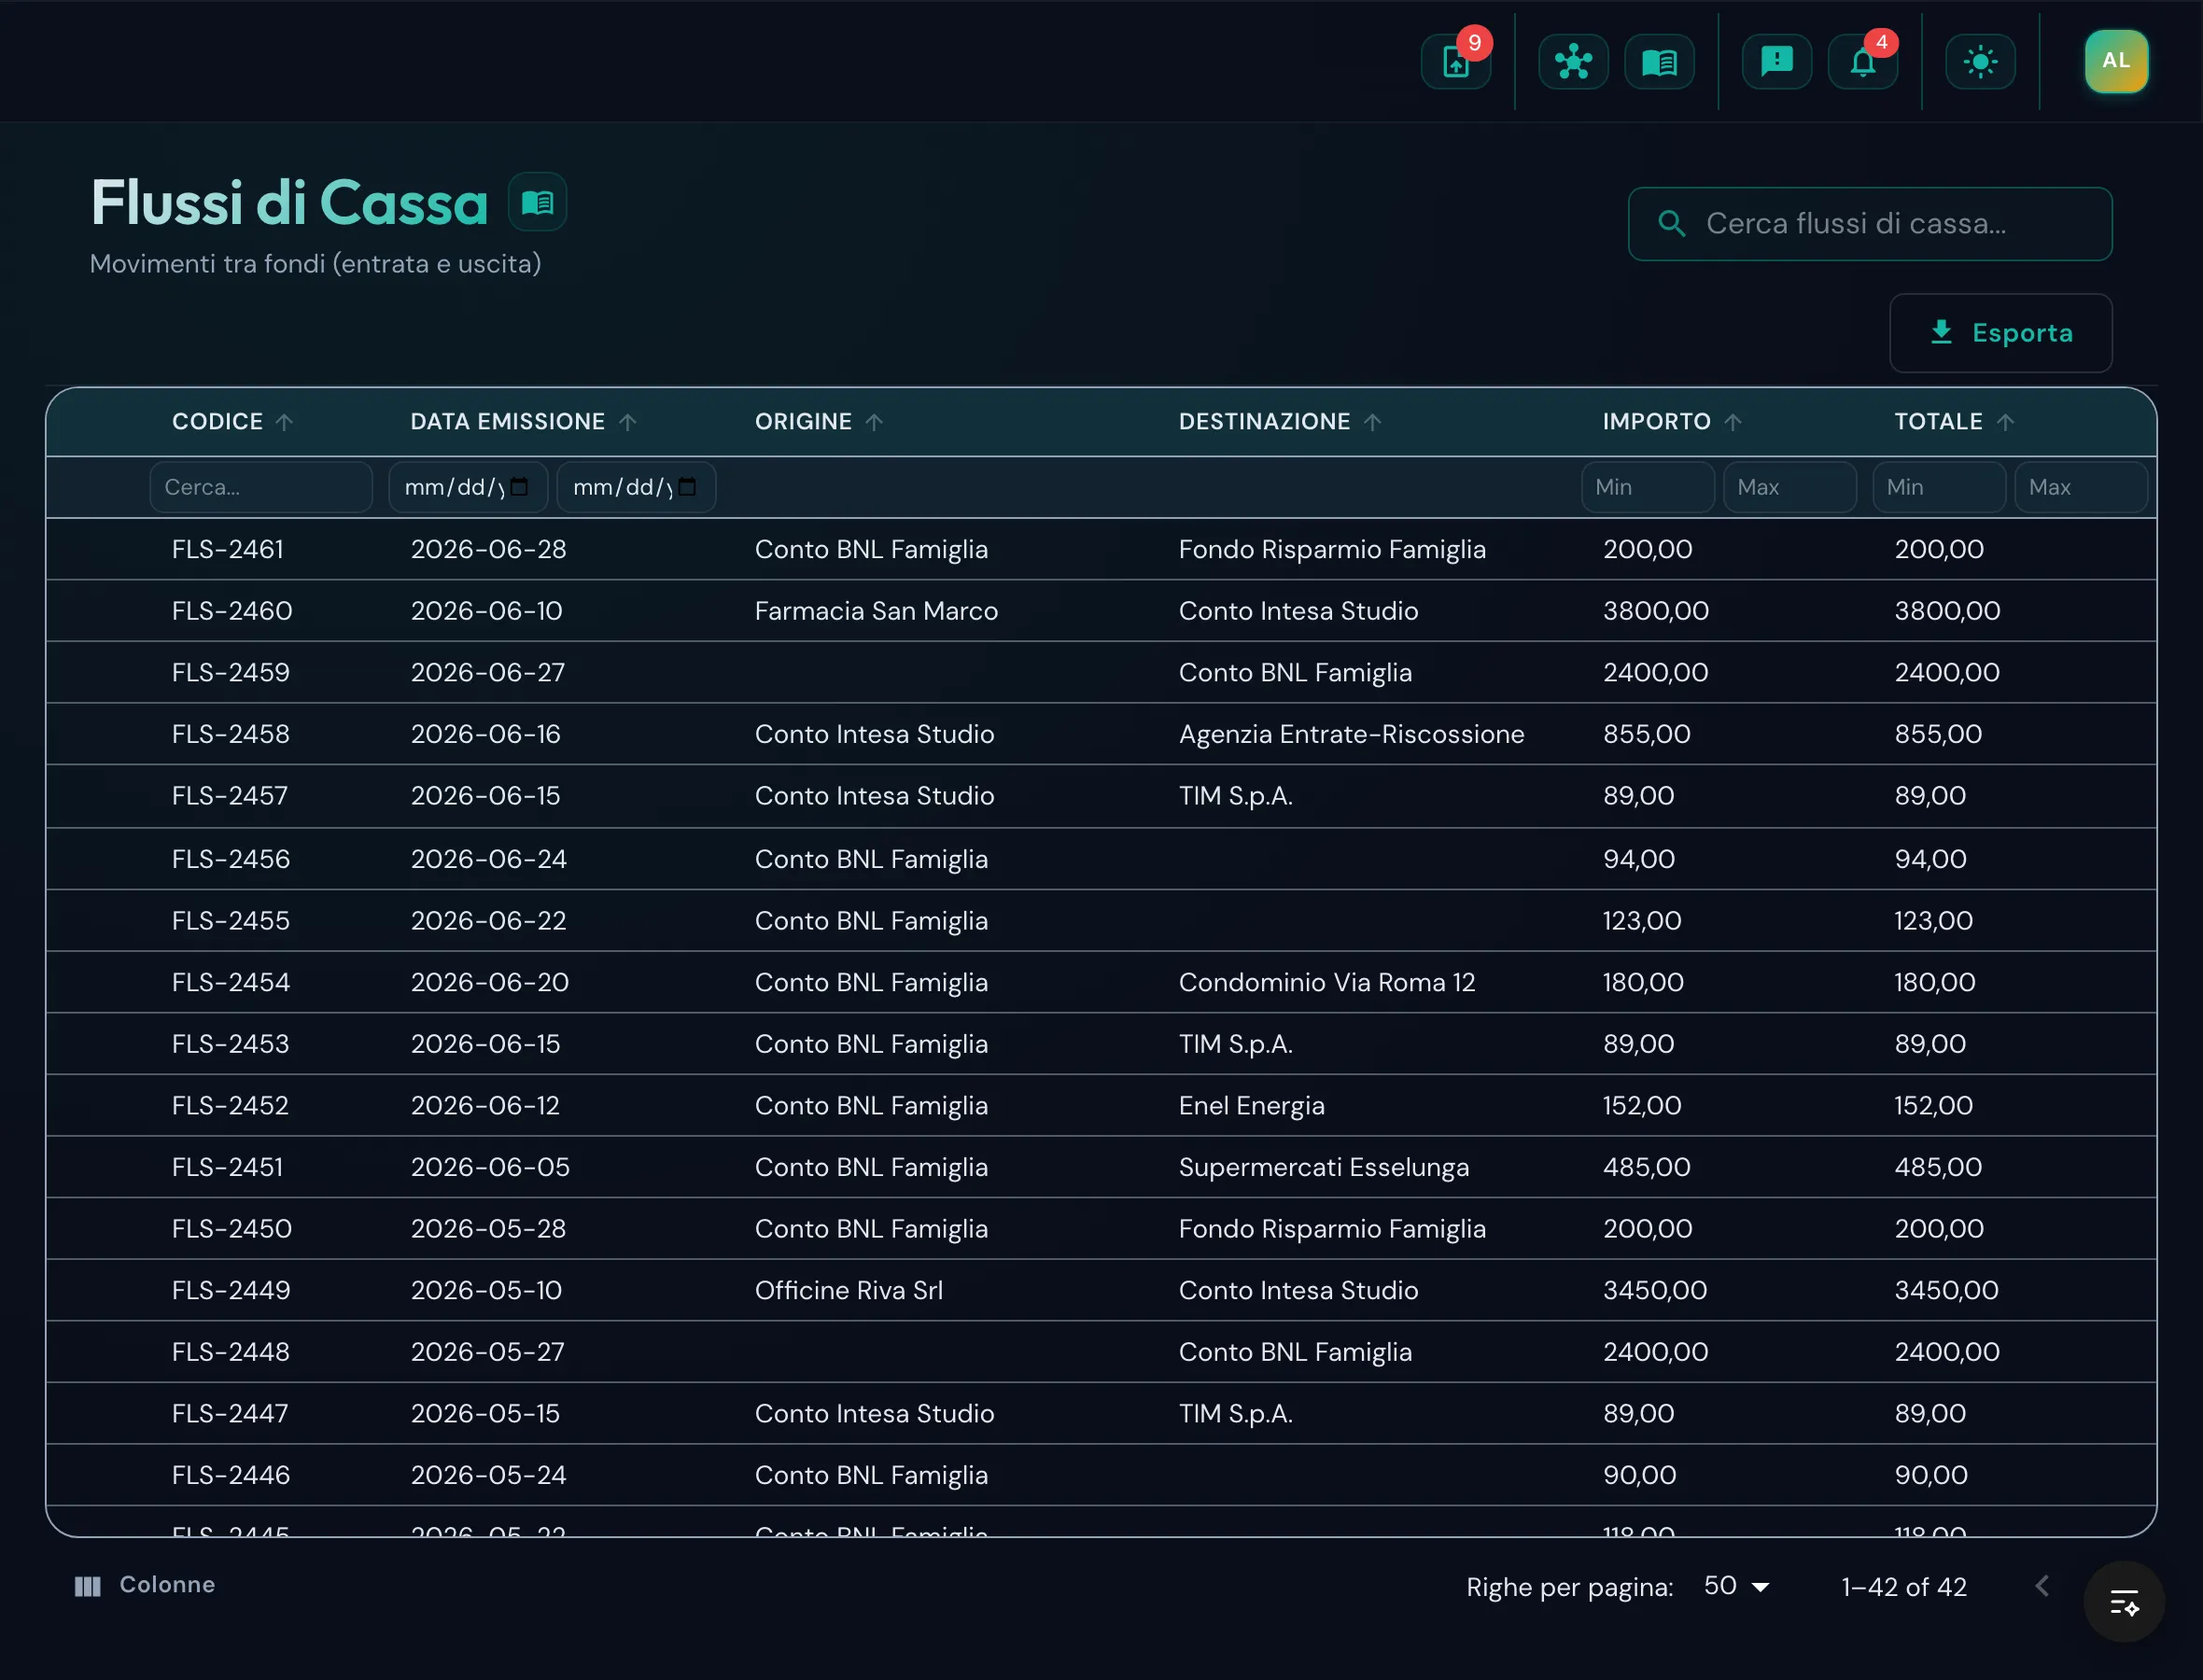The height and width of the screenshot is (1680, 2203).
Task: Click the TOTALE Max filter field
Action: pyautogui.click(x=2080, y=487)
